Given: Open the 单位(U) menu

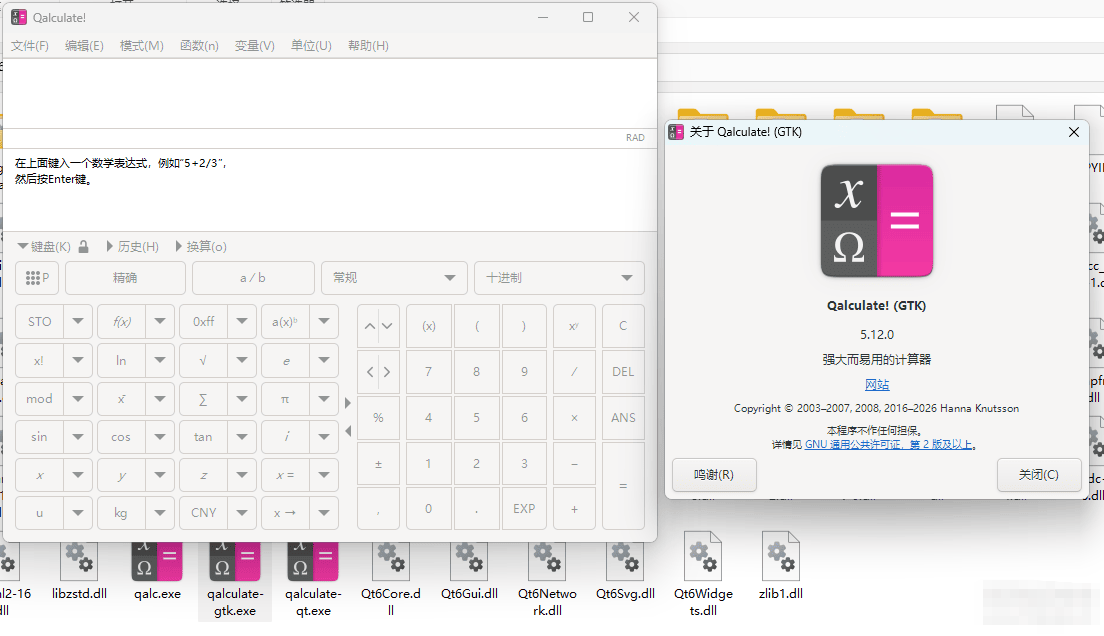Looking at the screenshot, I should click(311, 46).
